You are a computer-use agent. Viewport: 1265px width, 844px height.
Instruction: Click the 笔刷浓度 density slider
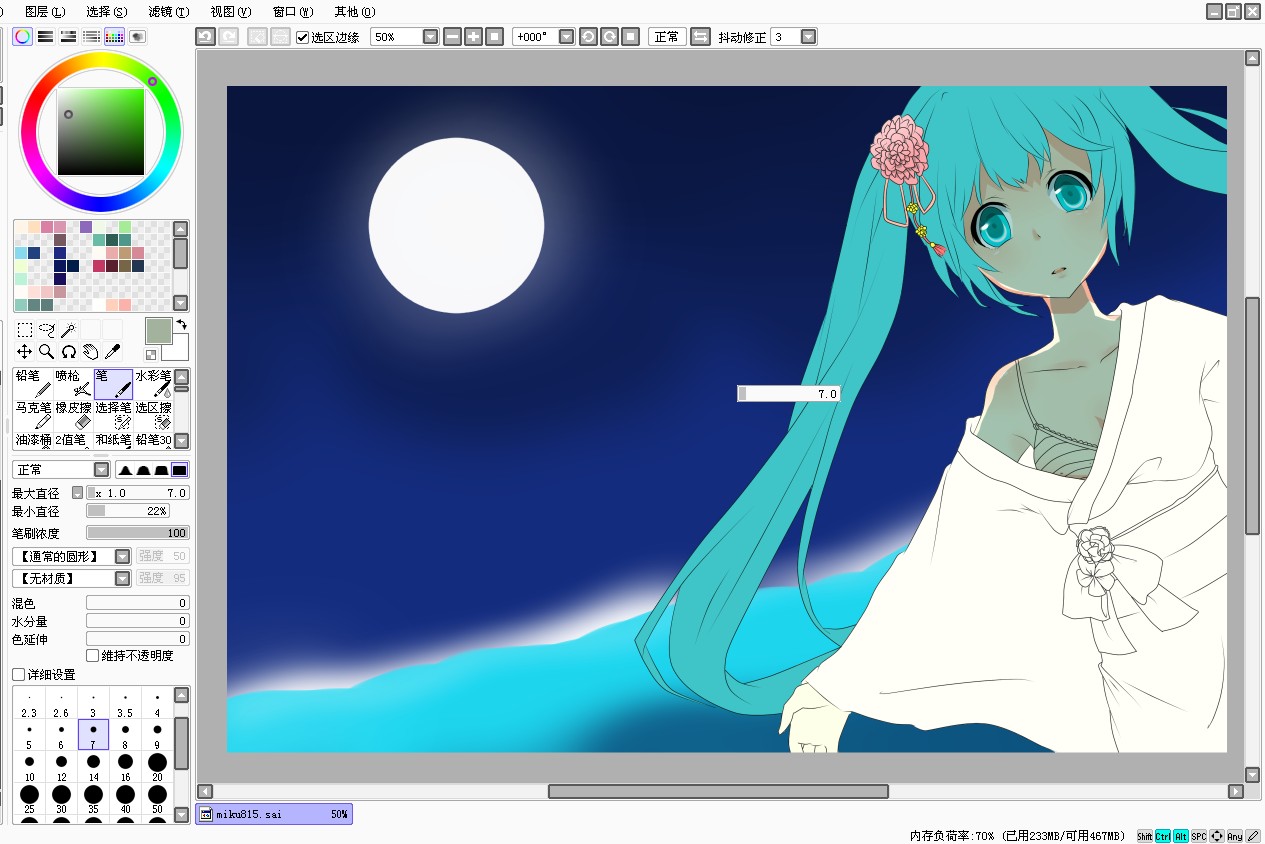[138, 533]
